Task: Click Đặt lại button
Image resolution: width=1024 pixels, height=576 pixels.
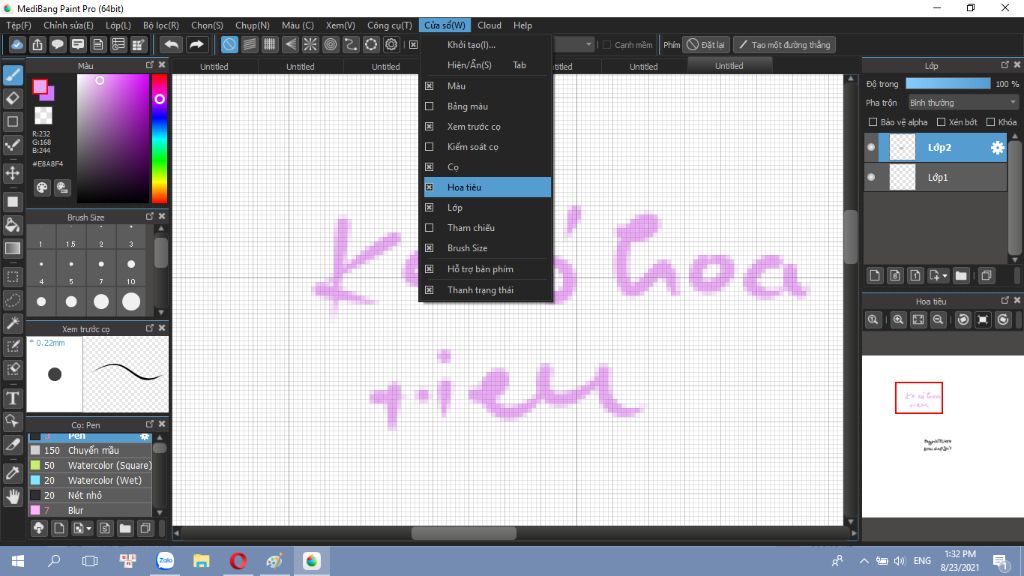Action: pos(705,44)
